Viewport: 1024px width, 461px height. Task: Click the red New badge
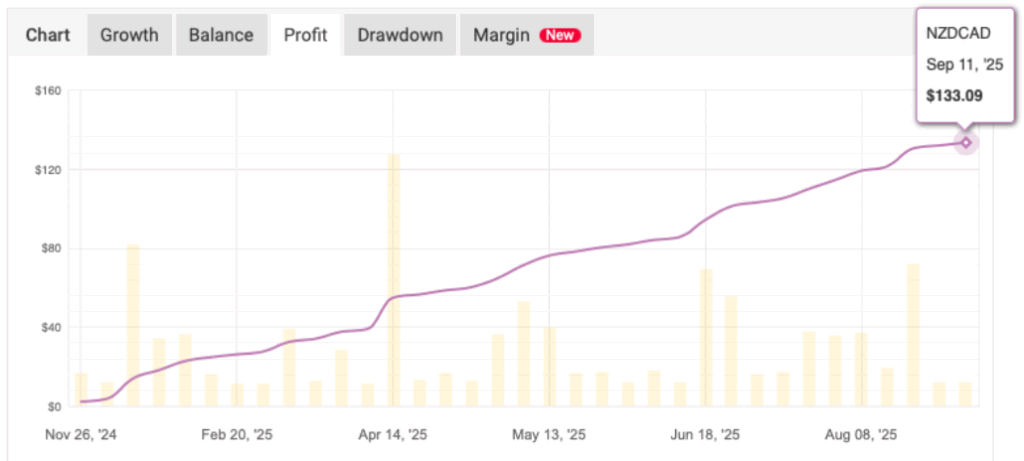coord(560,35)
